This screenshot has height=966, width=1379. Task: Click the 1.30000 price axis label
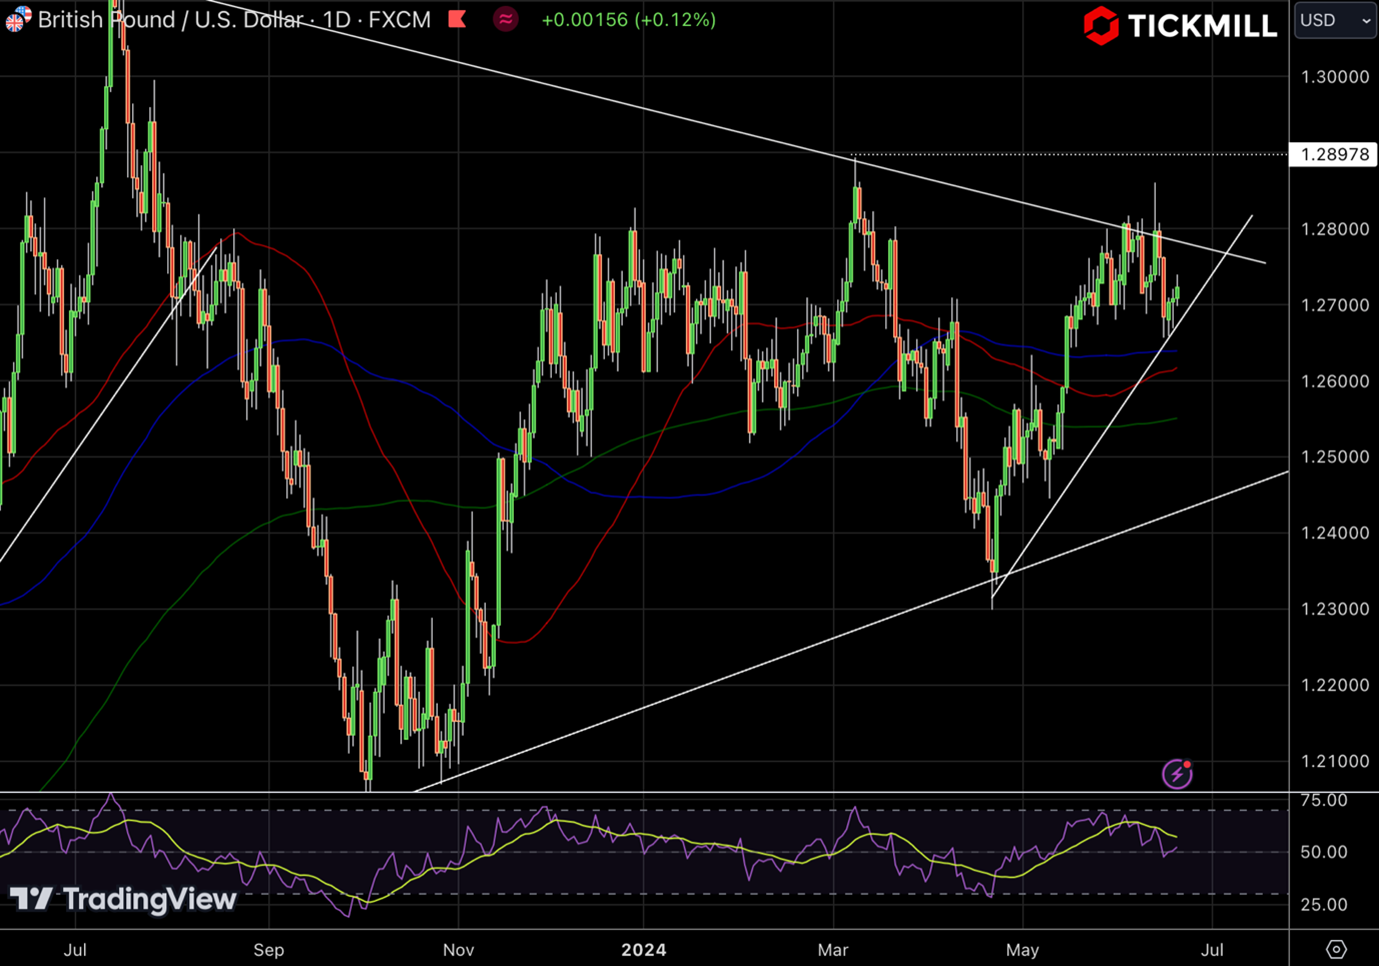[x=1335, y=77]
